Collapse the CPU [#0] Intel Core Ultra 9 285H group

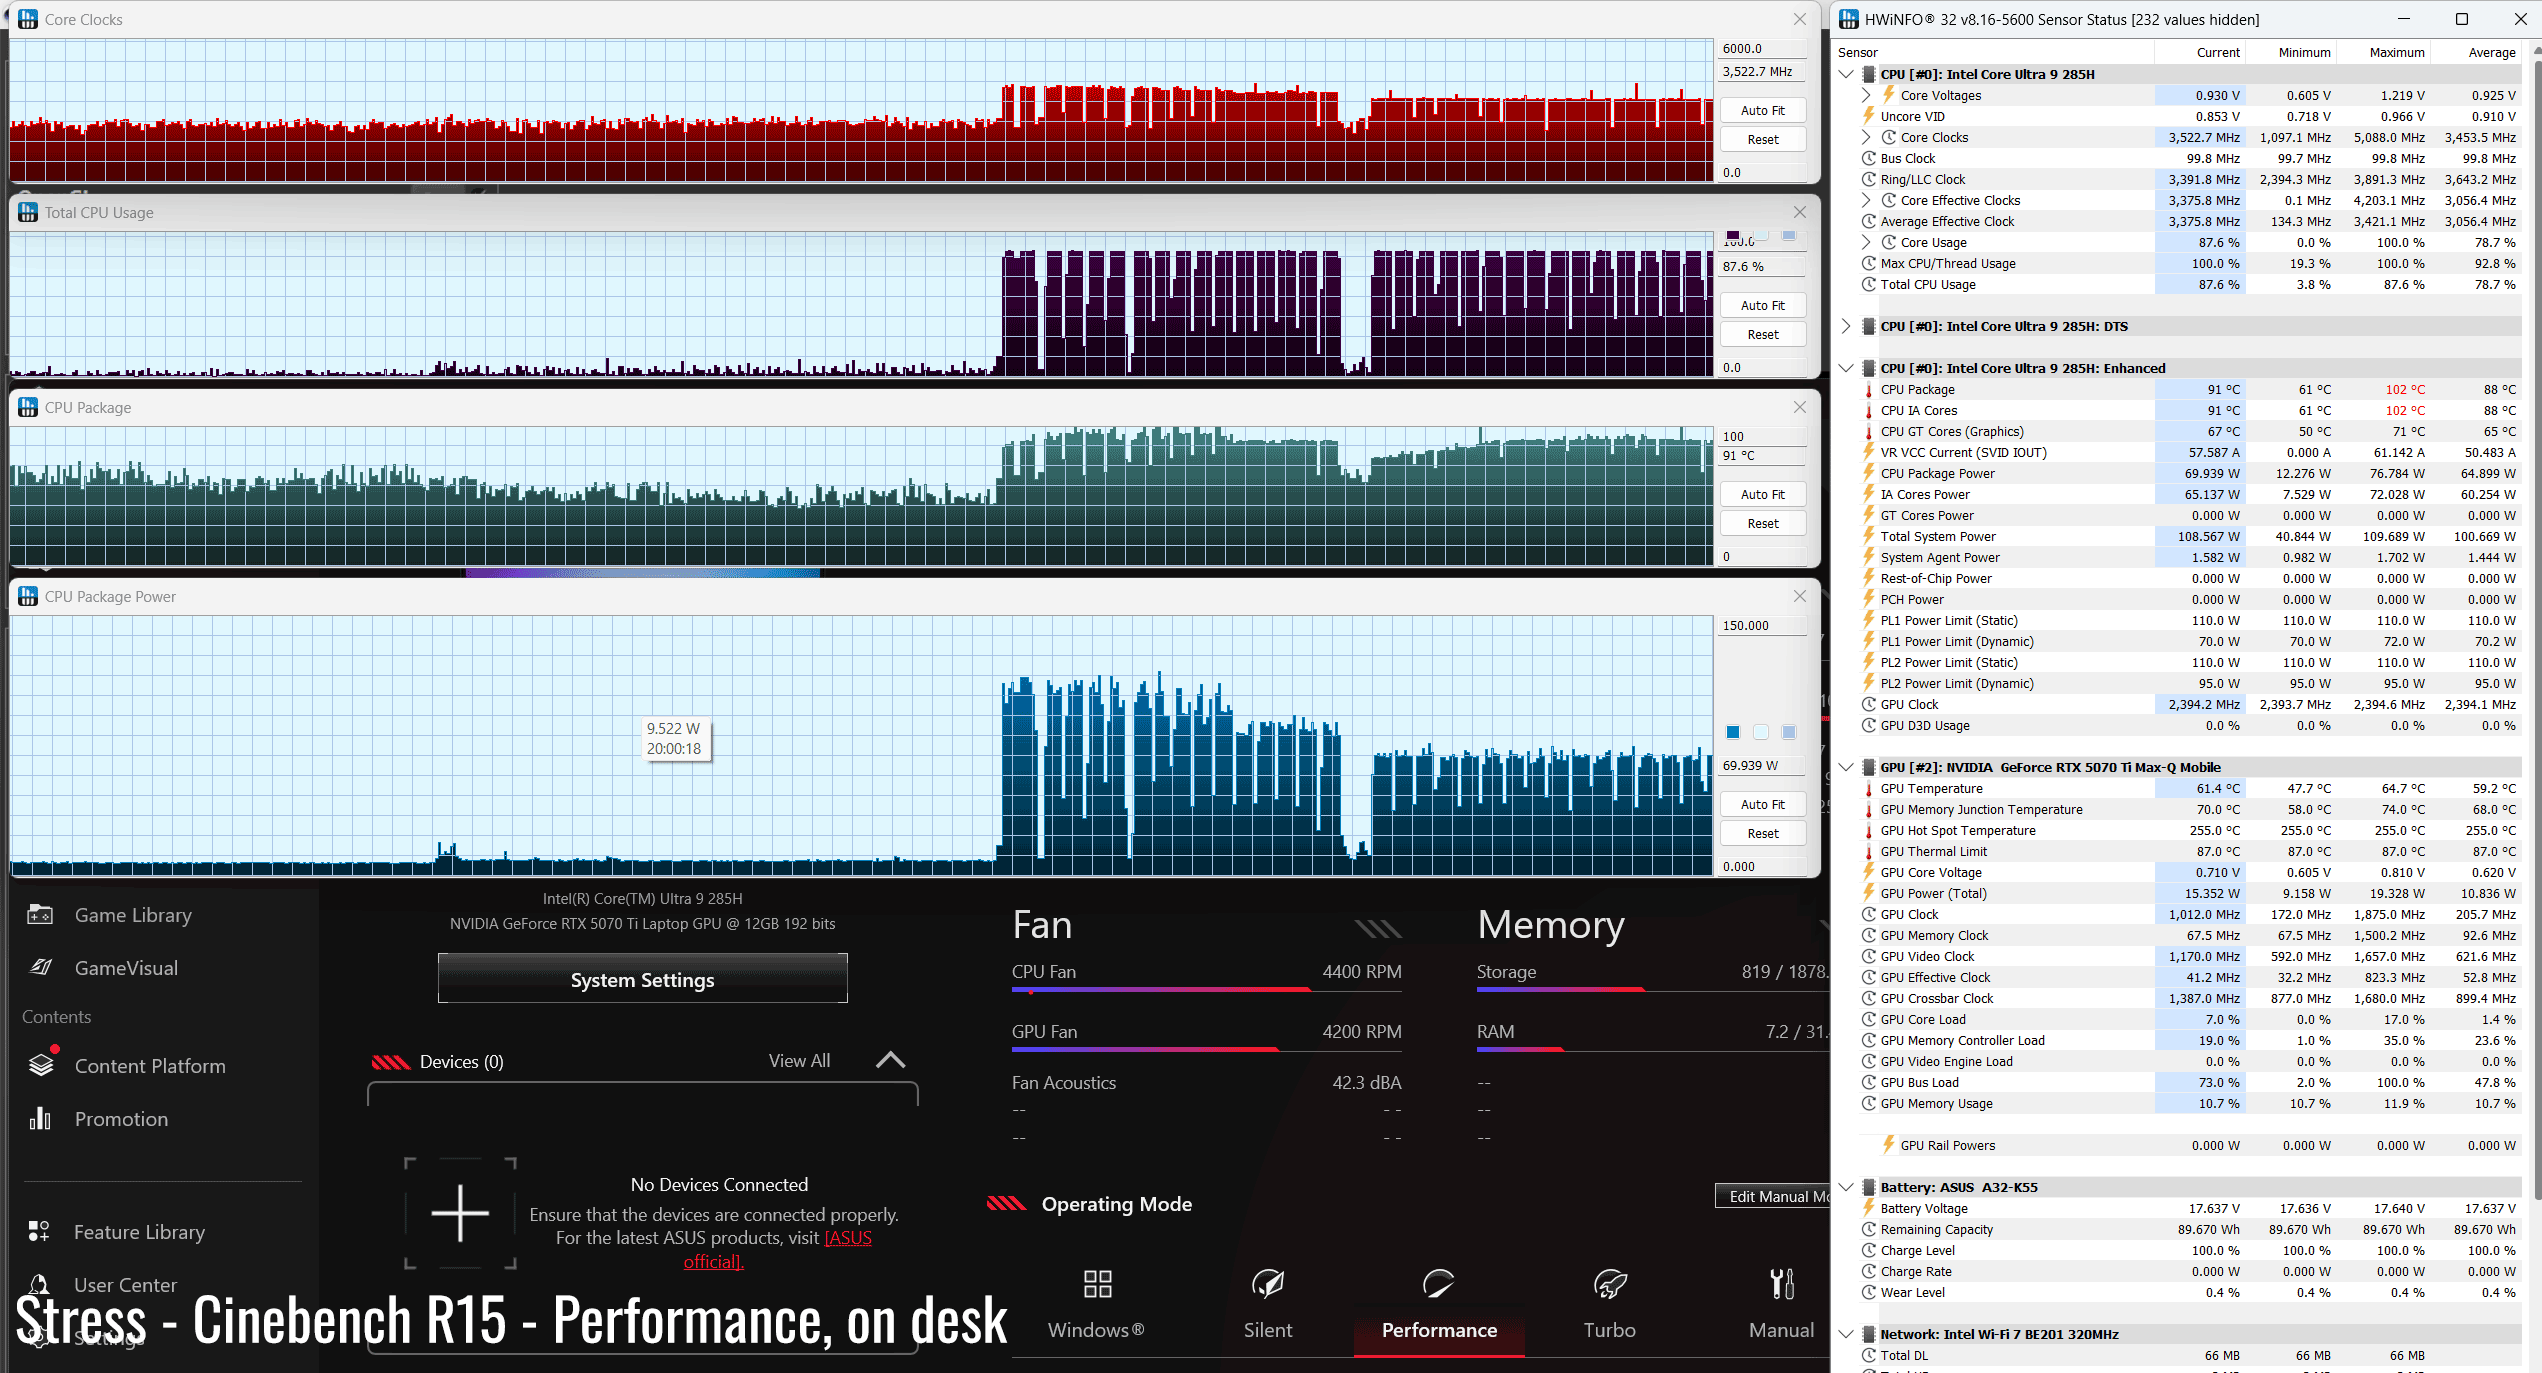pyautogui.click(x=1846, y=74)
